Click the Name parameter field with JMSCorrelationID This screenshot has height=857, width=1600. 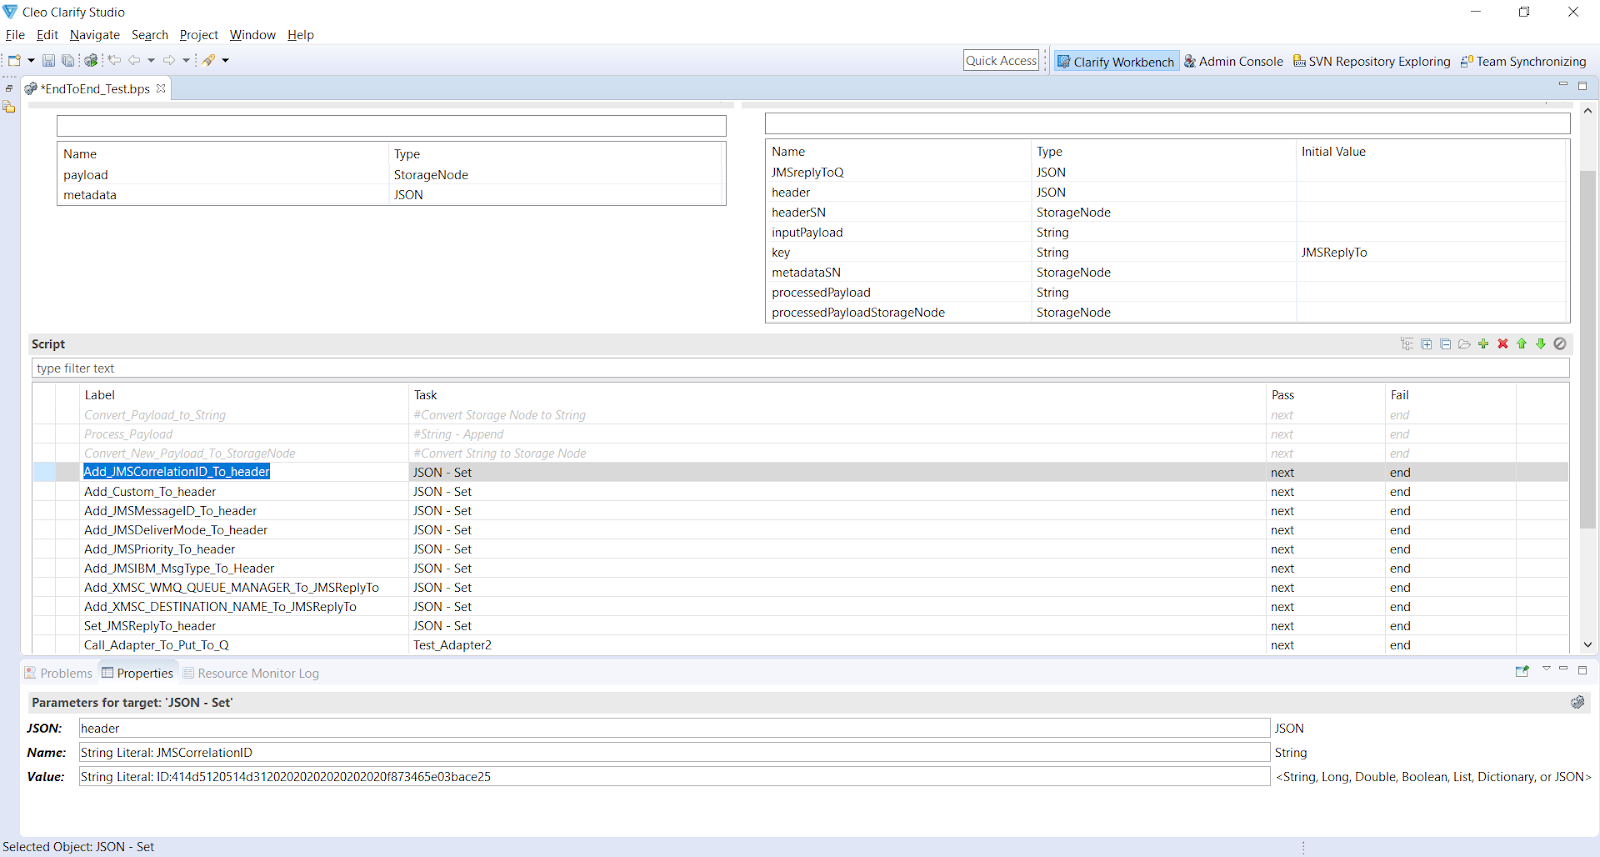(674, 752)
